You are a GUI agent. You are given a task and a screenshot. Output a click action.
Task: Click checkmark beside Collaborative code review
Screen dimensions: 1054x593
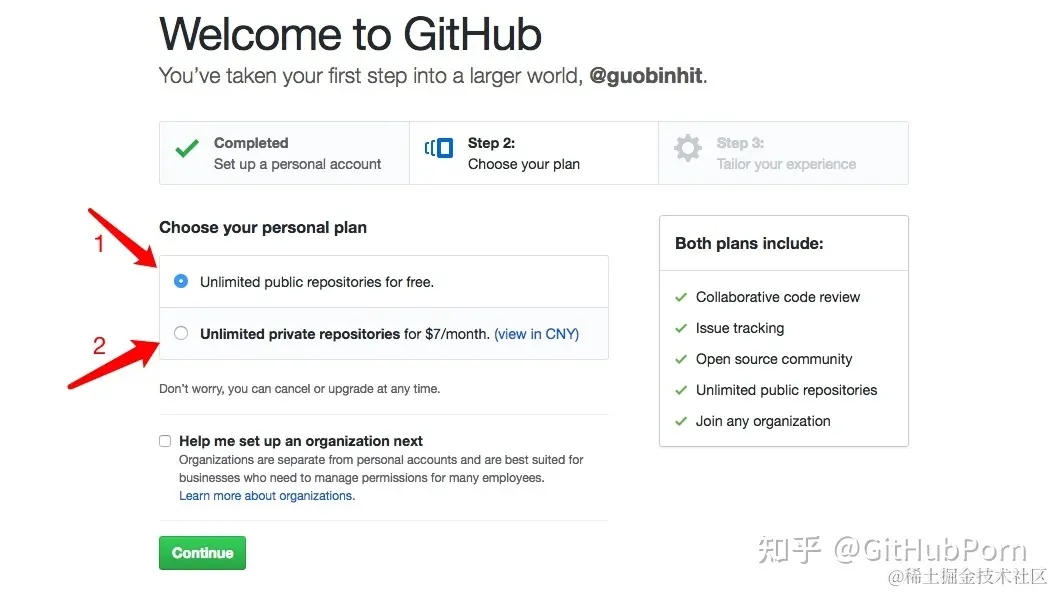point(681,297)
